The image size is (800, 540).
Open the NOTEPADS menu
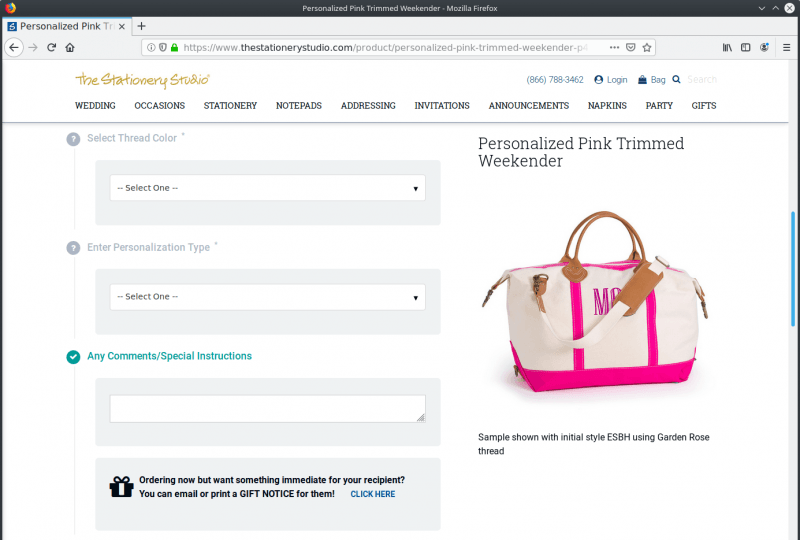click(299, 106)
